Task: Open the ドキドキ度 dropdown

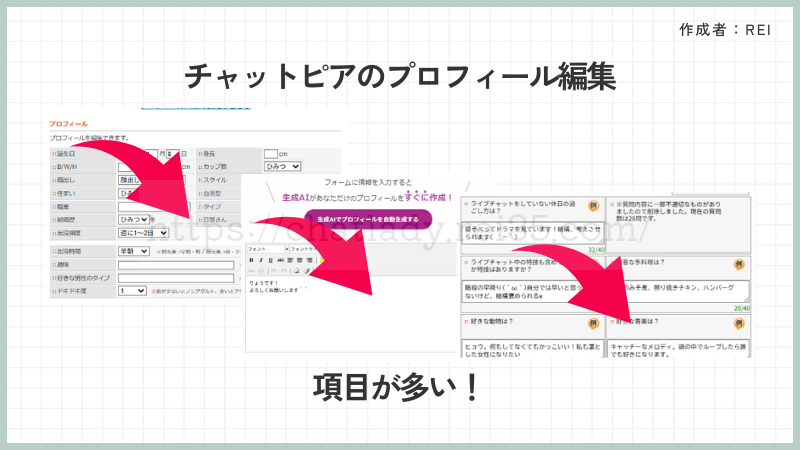Action: pos(132,291)
